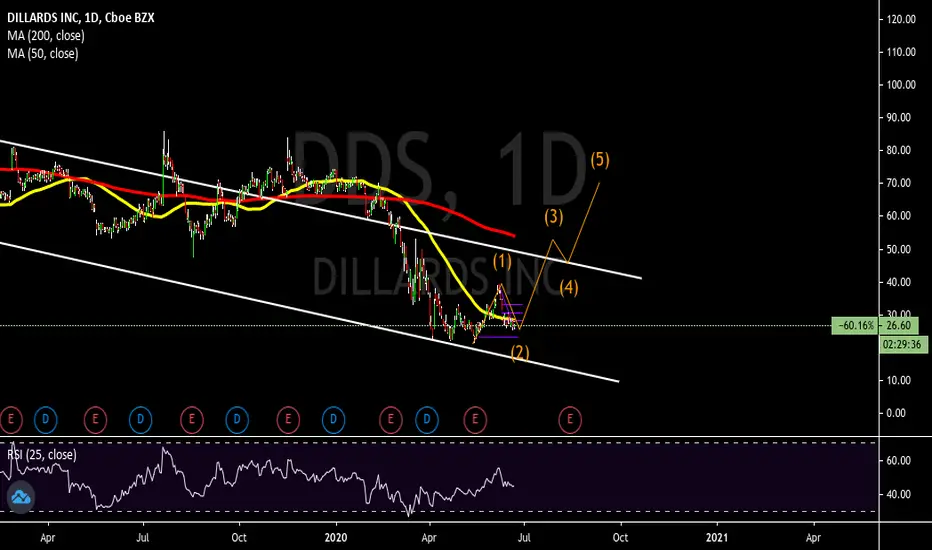Click the 2021 time axis label
This screenshot has height=550, width=932.
(717, 538)
